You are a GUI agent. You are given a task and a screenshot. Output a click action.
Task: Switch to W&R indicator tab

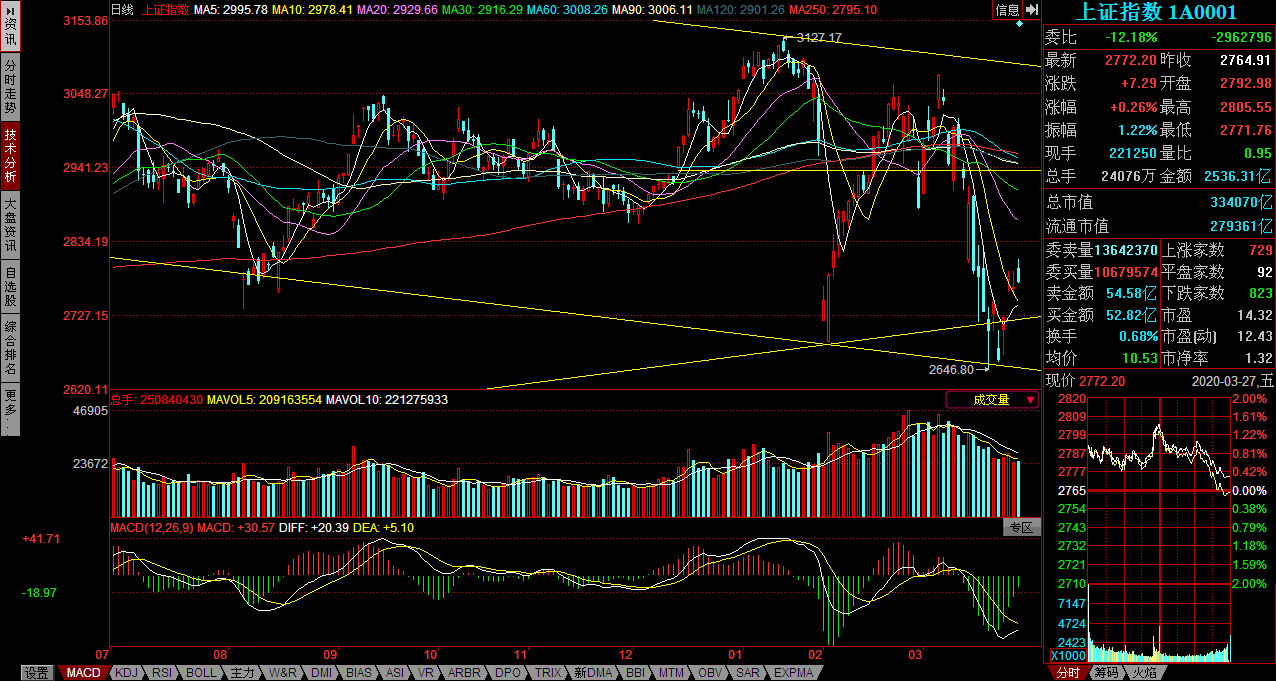284,673
